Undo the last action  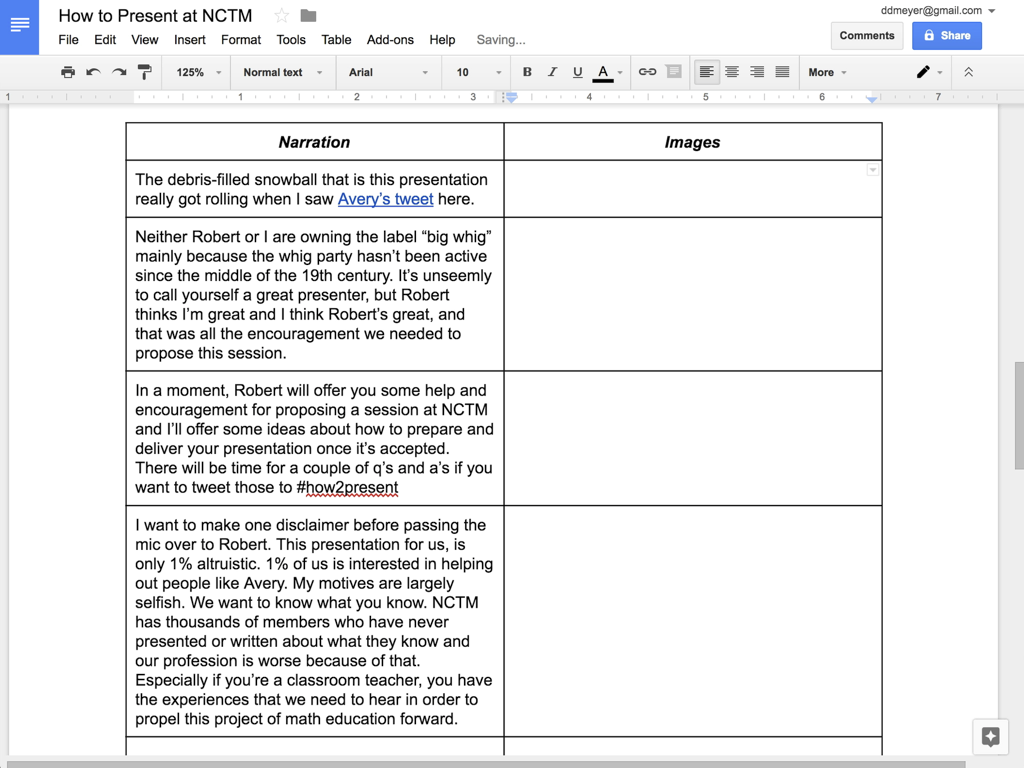coord(93,72)
